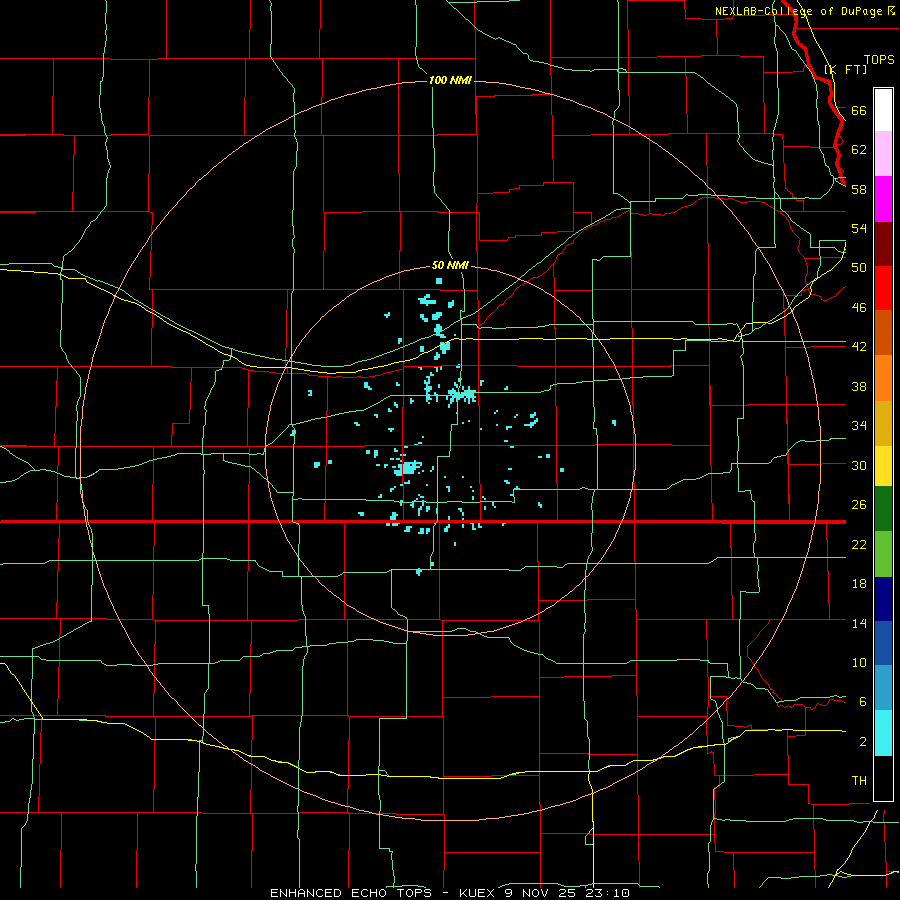This screenshot has width=900, height=900.
Task: Click the '[K FT]' units label
Action: coord(845,69)
